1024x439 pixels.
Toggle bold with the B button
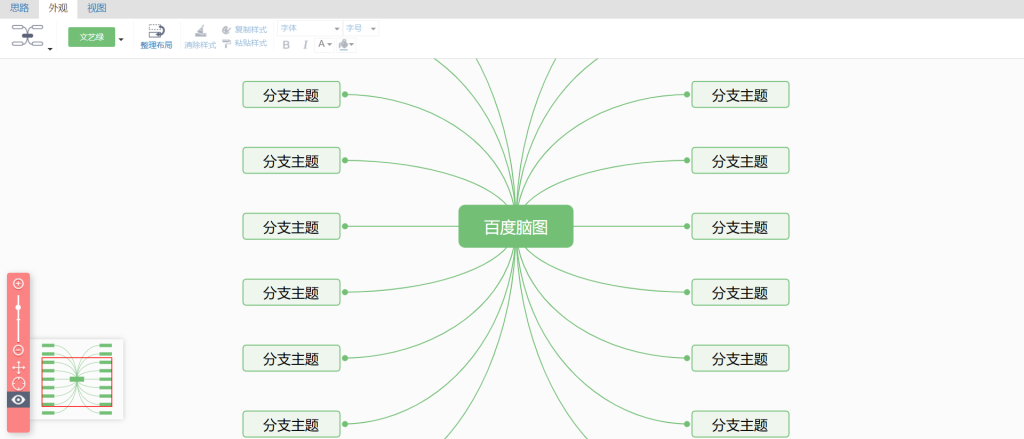click(286, 45)
